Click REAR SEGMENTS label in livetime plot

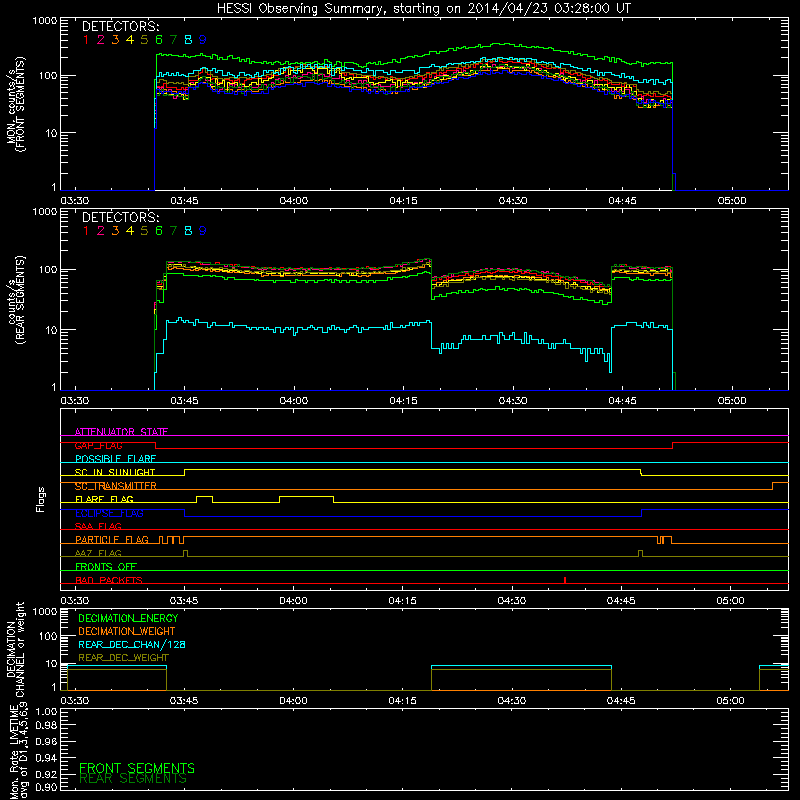[133, 779]
